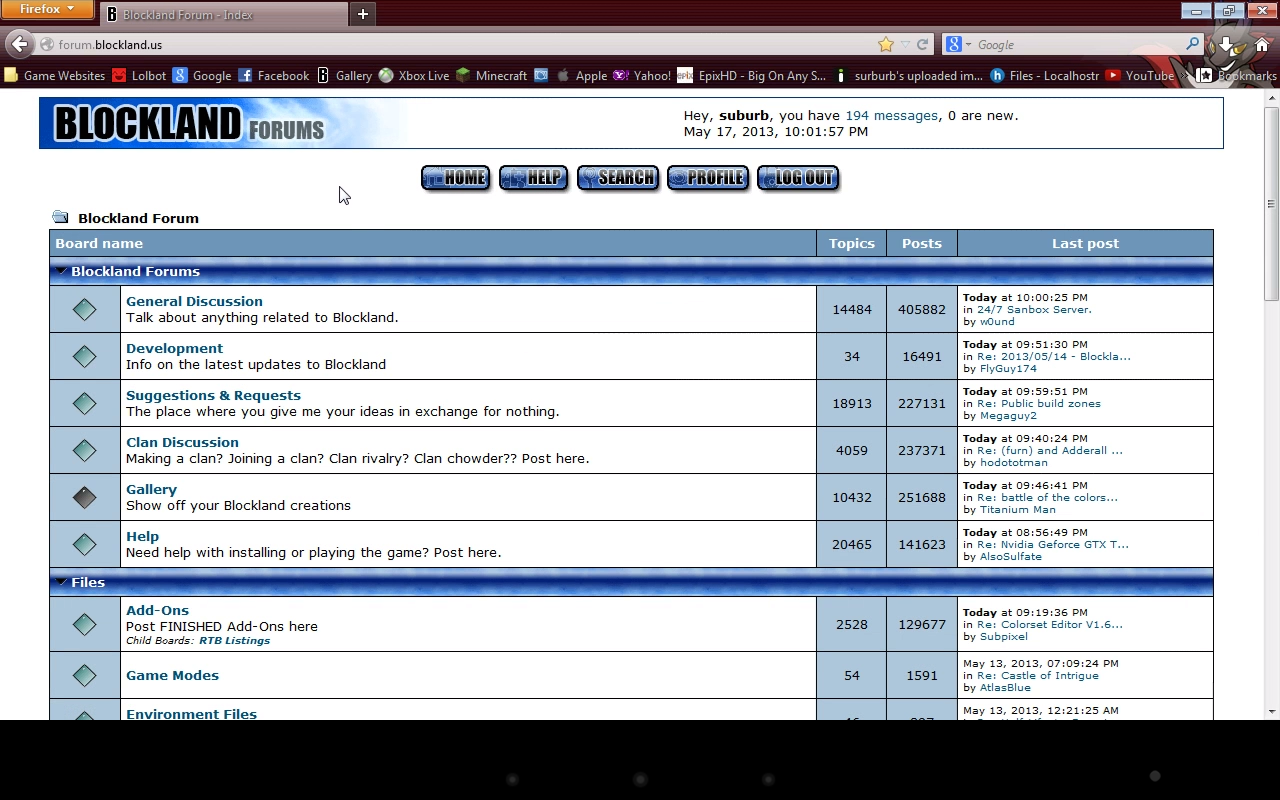Screen dimensions: 1280x800
Task: Click the Development board status icon
Action: (x=85, y=356)
